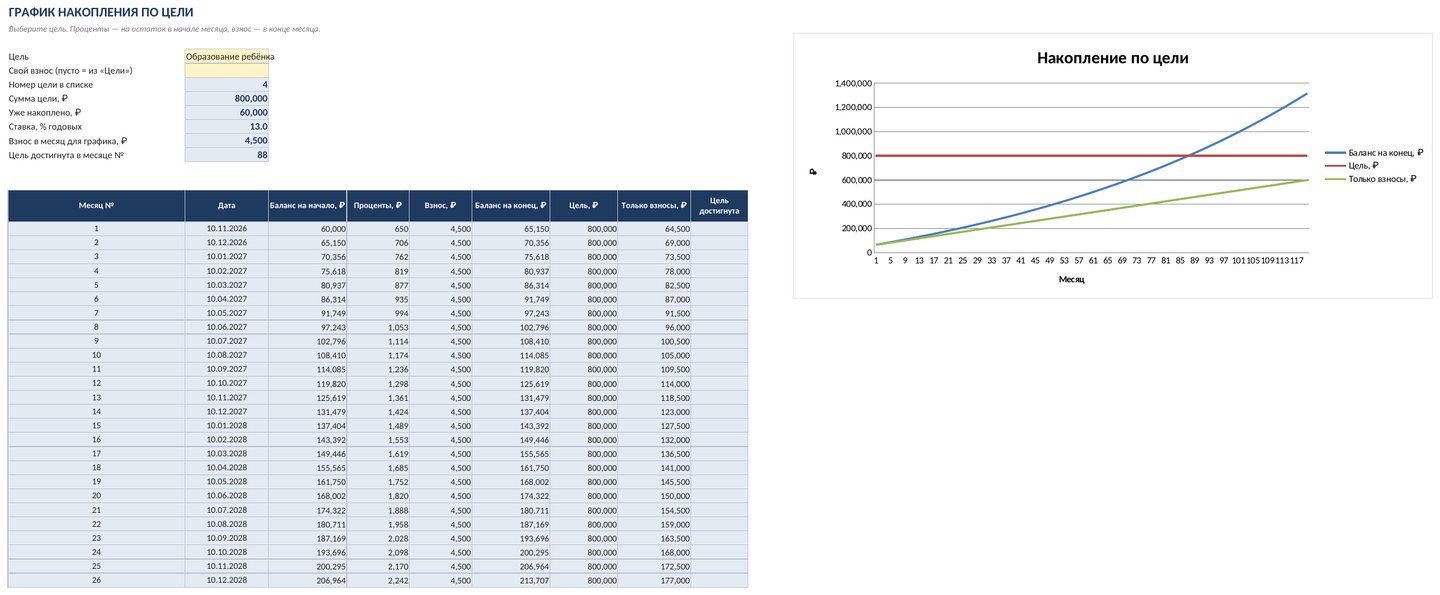Screen dimensions: 1440x595
Task: Click the date cell 10.01.2028
Action: pos(227,425)
